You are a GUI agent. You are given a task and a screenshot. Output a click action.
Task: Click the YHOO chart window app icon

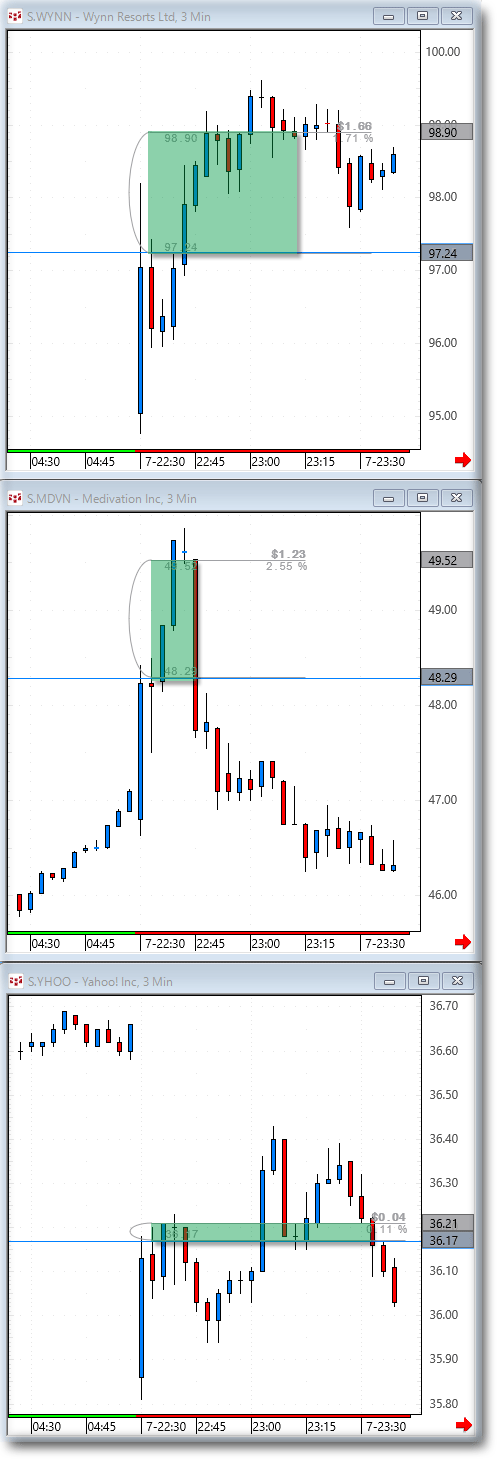click(x=15, y=982)
